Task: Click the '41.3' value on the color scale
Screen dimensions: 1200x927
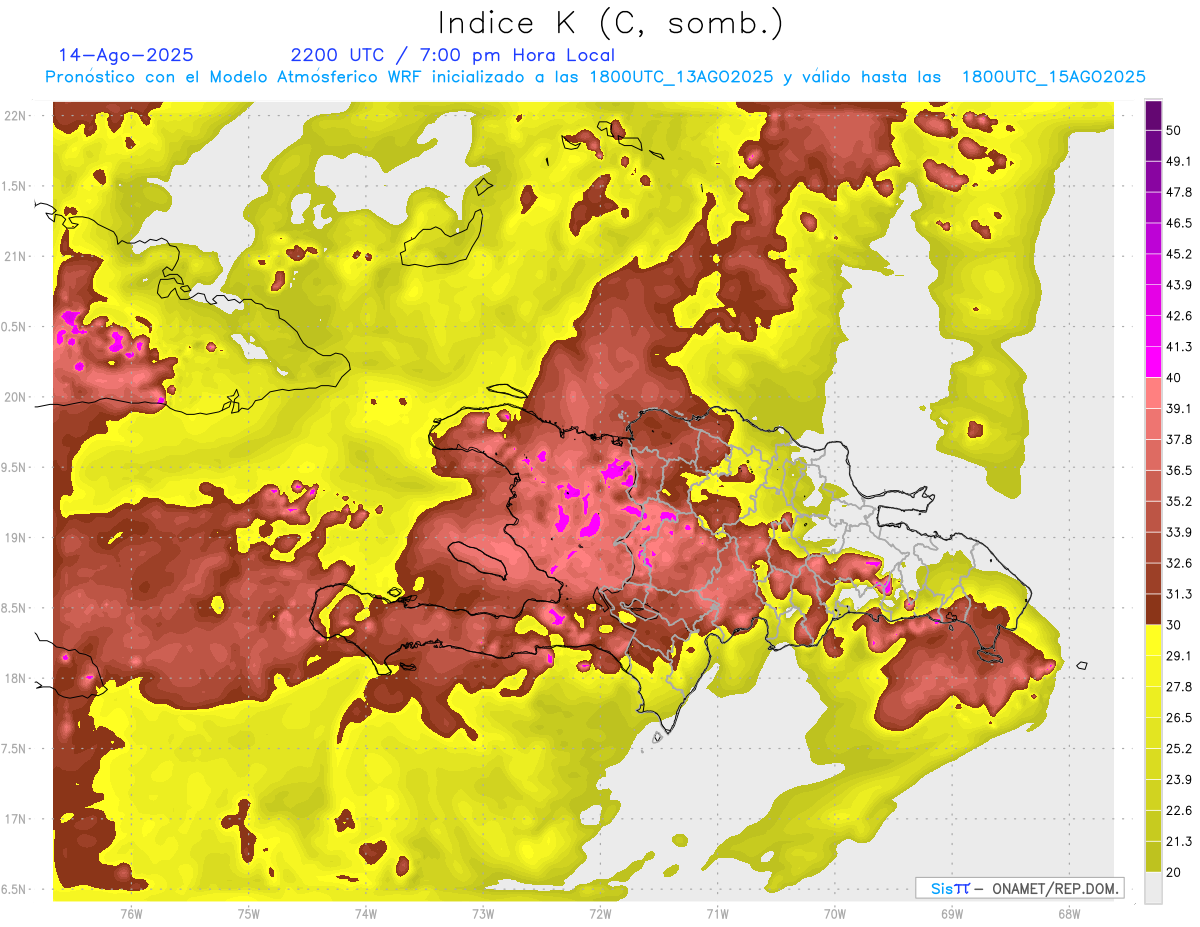Action: [1180, 347]
